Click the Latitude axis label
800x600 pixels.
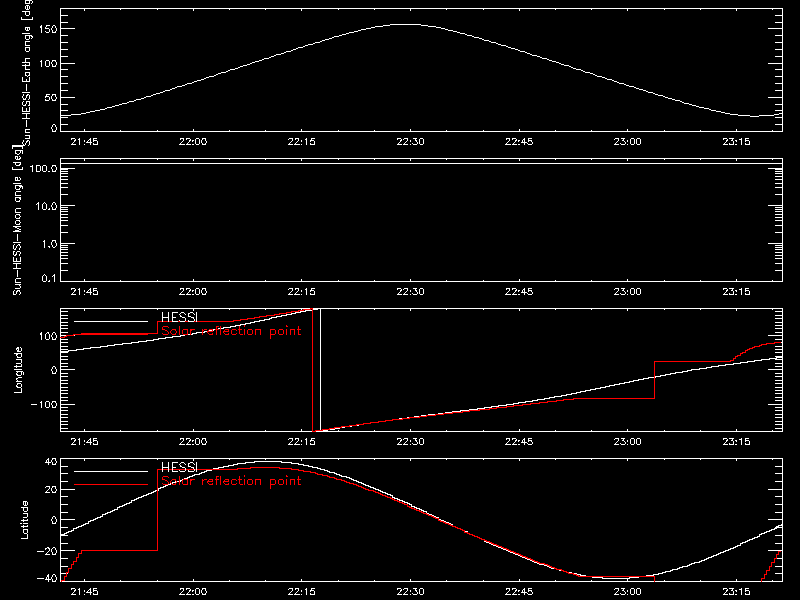point(24,520)
